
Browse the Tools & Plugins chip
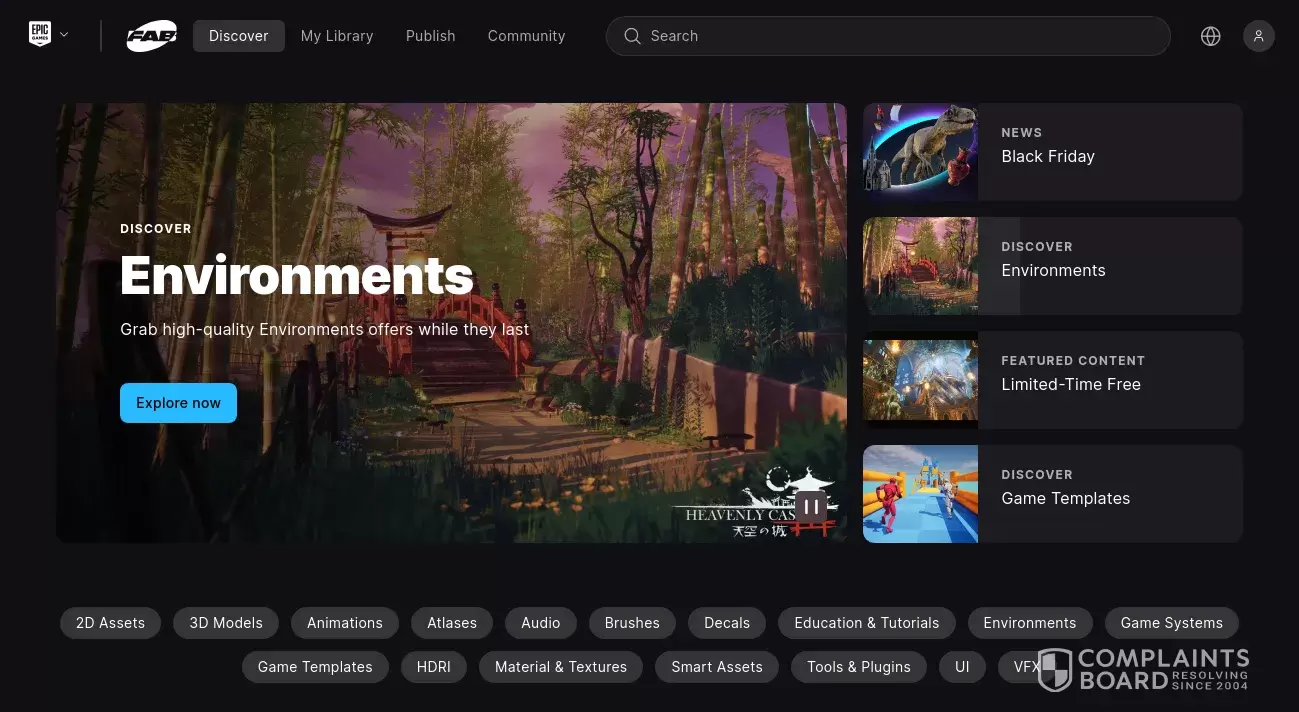859,667
